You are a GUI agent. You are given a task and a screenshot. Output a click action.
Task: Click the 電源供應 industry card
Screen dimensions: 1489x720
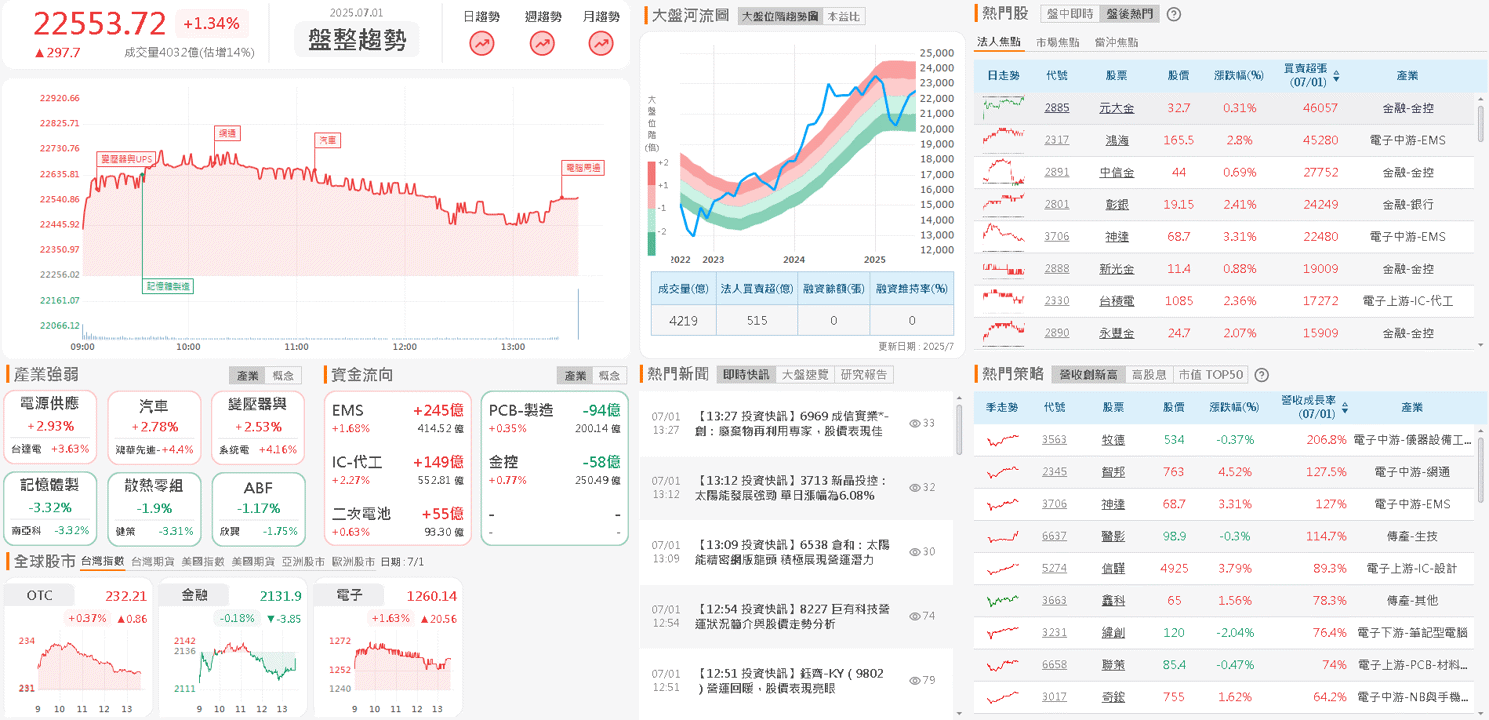coord(50,427)
